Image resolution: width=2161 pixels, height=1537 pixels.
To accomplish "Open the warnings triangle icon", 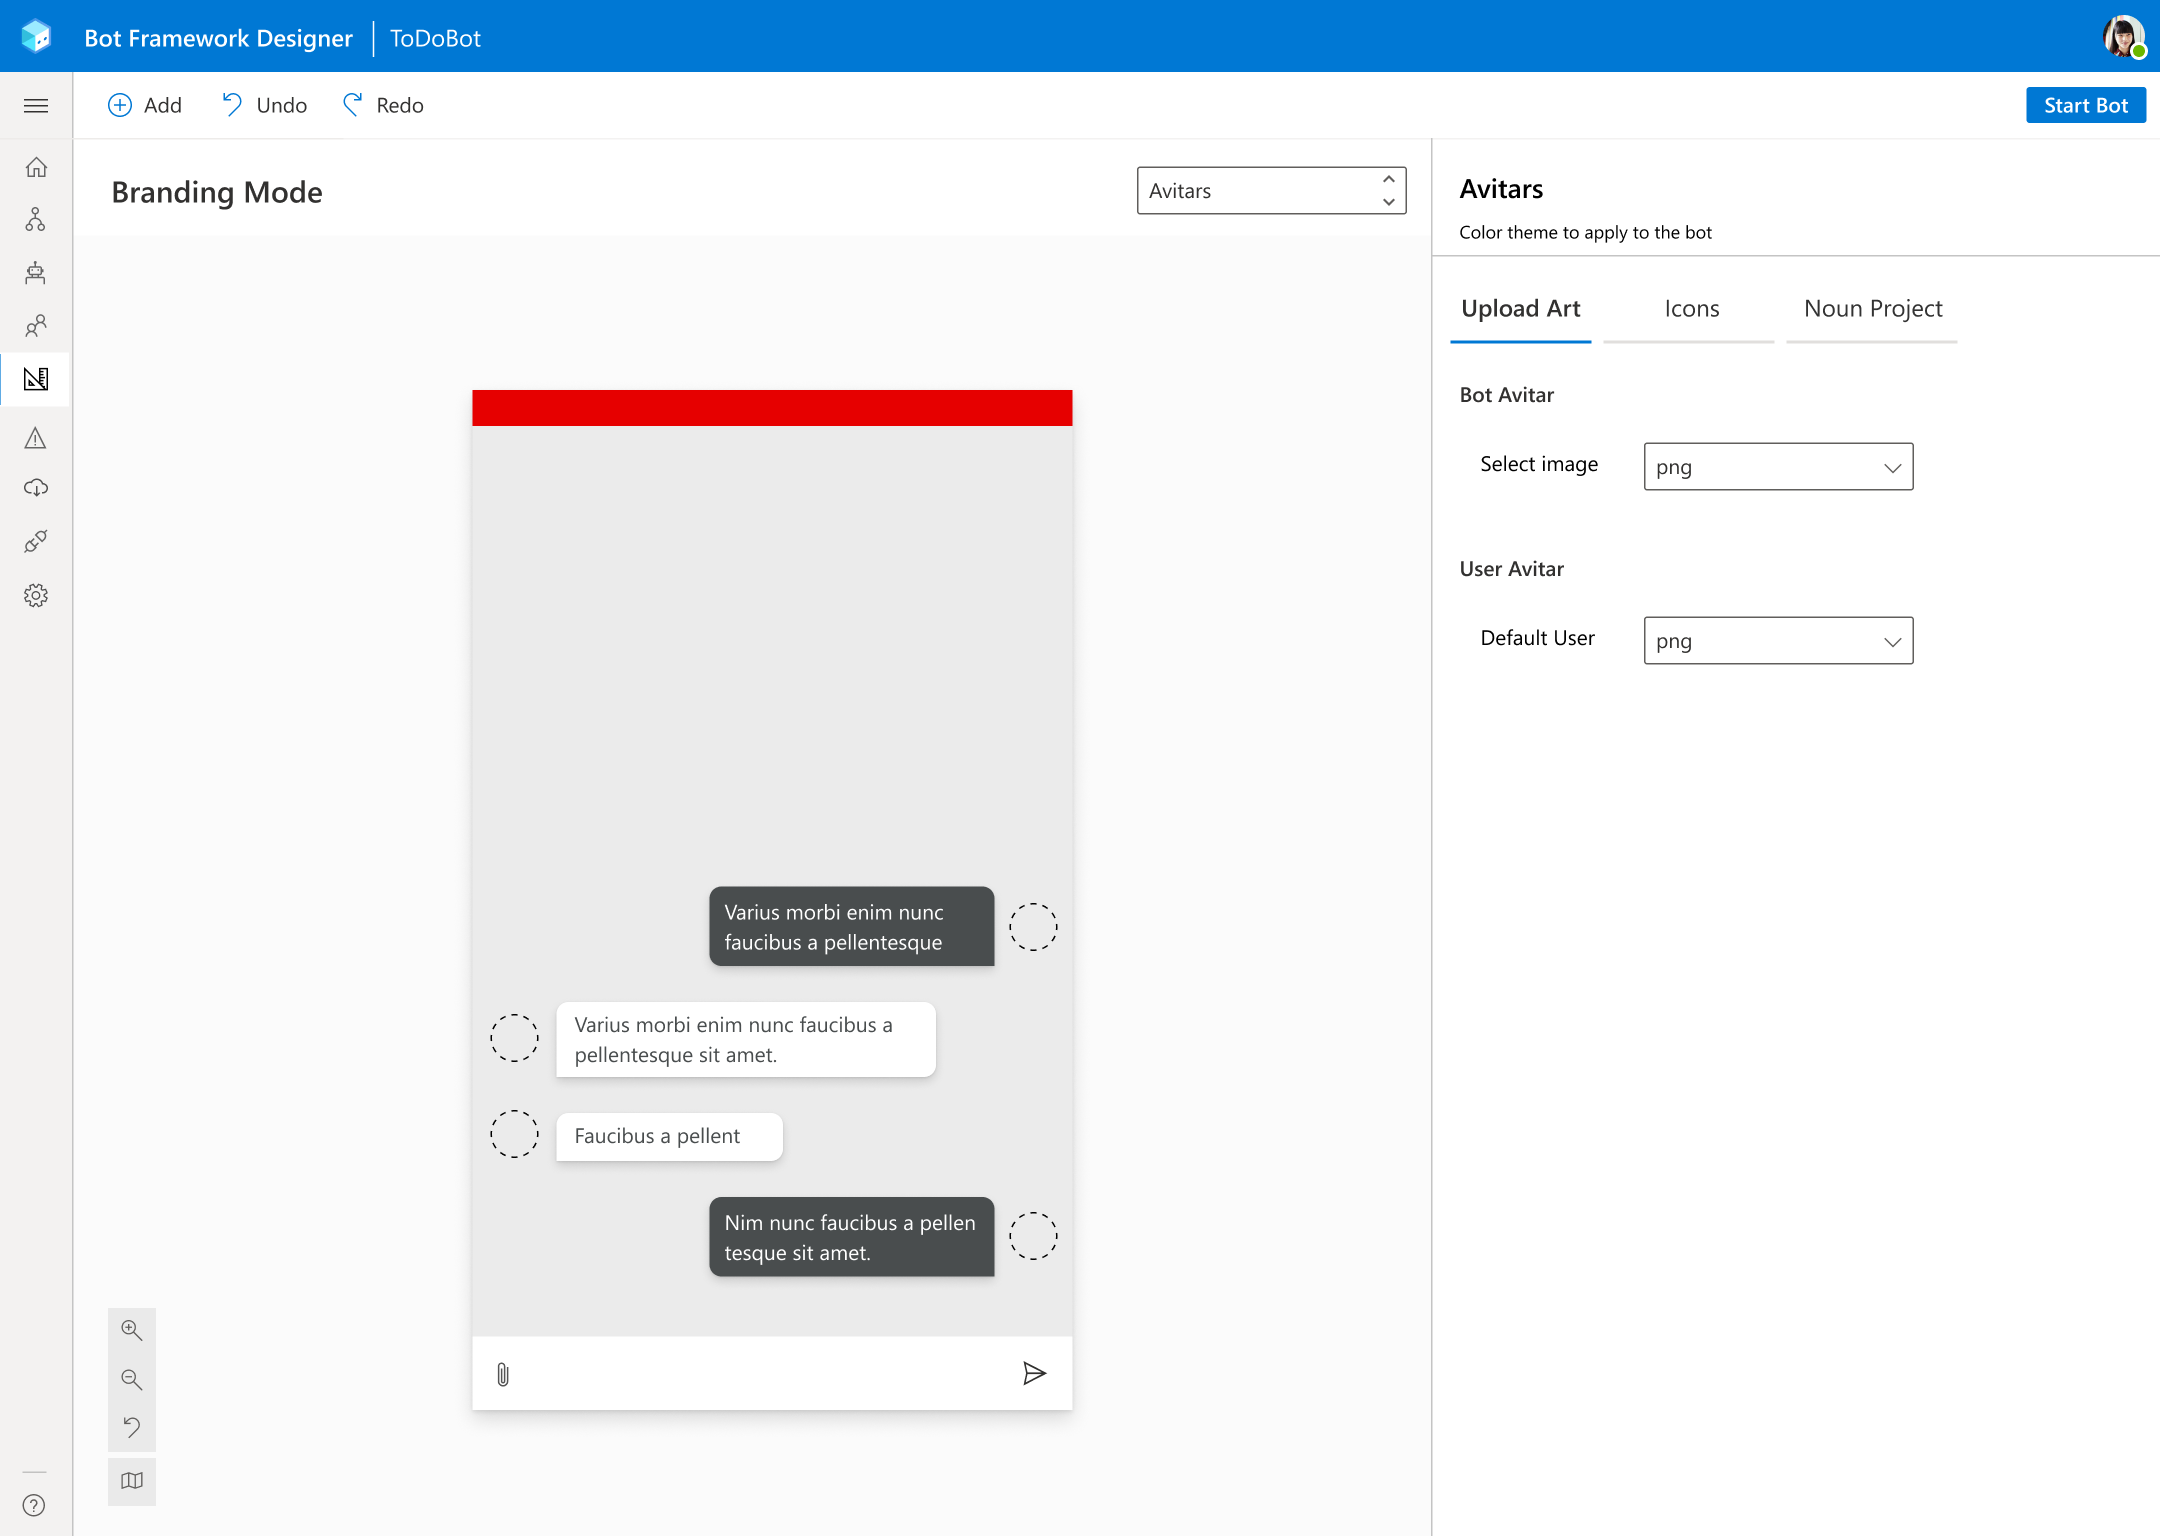I will tap(36, 438).
